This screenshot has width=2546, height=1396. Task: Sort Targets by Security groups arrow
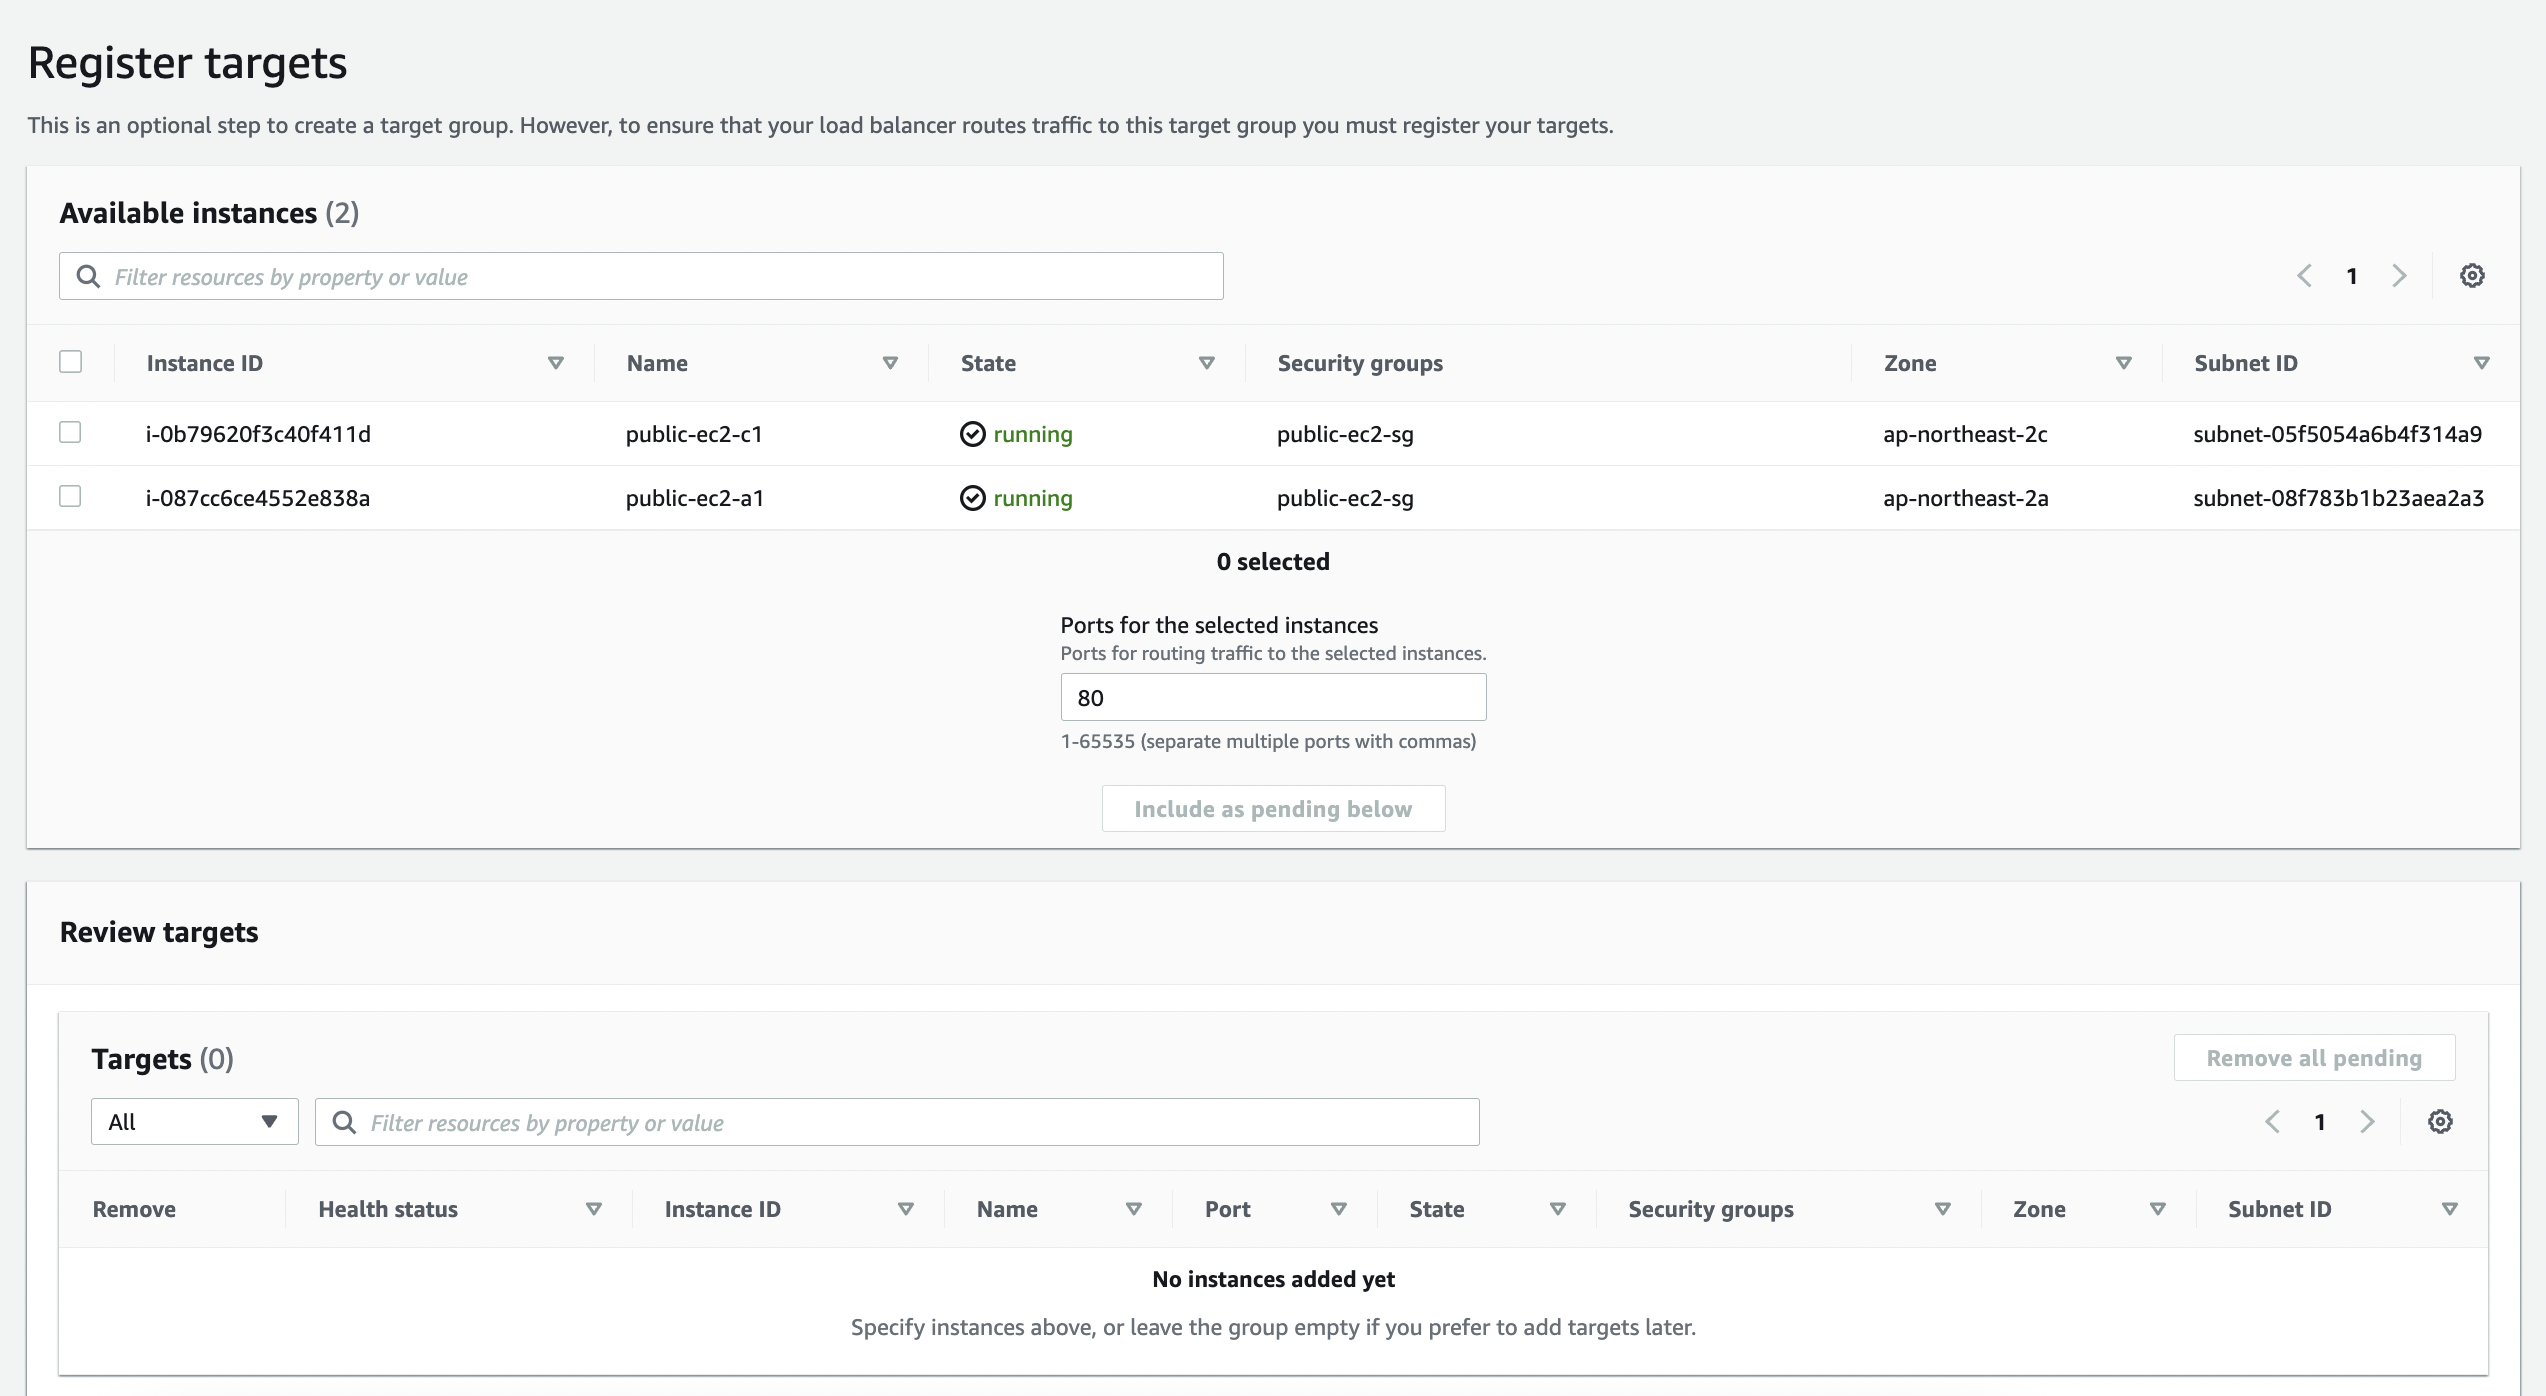pos(1942,1209)
